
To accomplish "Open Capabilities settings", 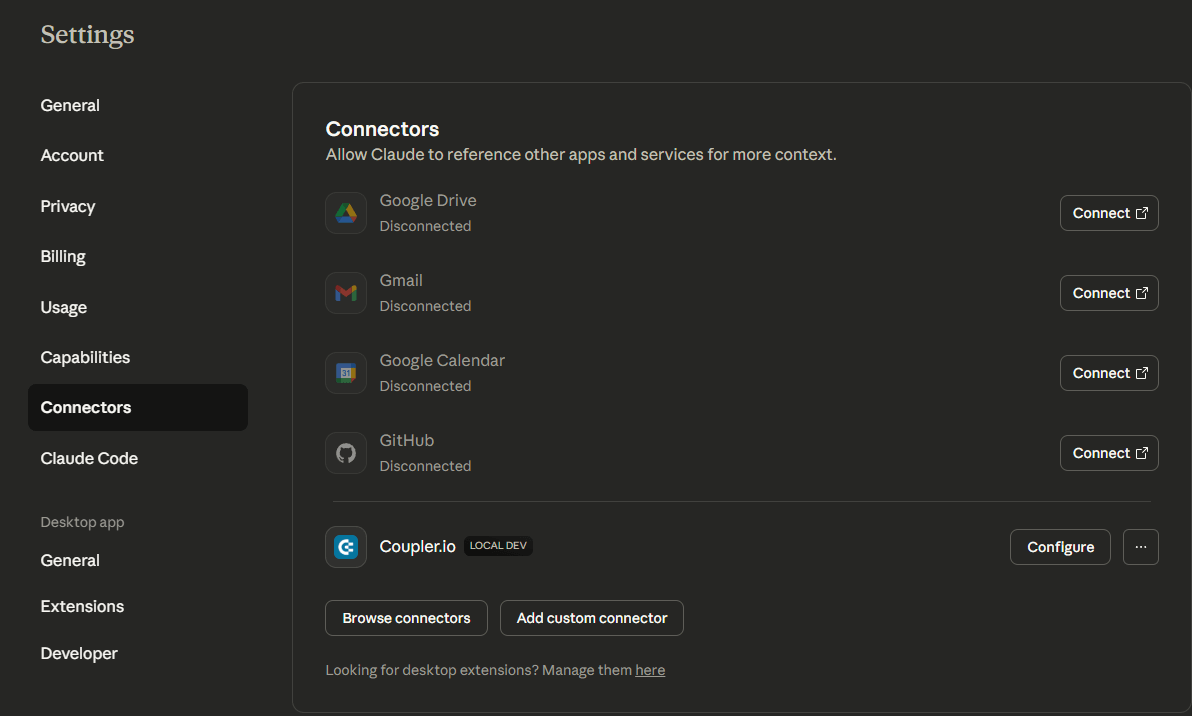I will (x=85, y=357).
